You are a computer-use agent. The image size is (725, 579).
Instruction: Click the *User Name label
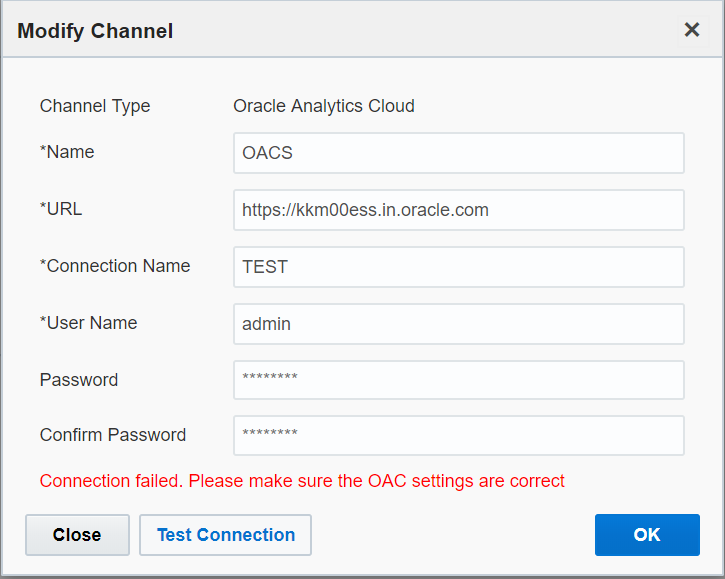[x=89, y=323]
